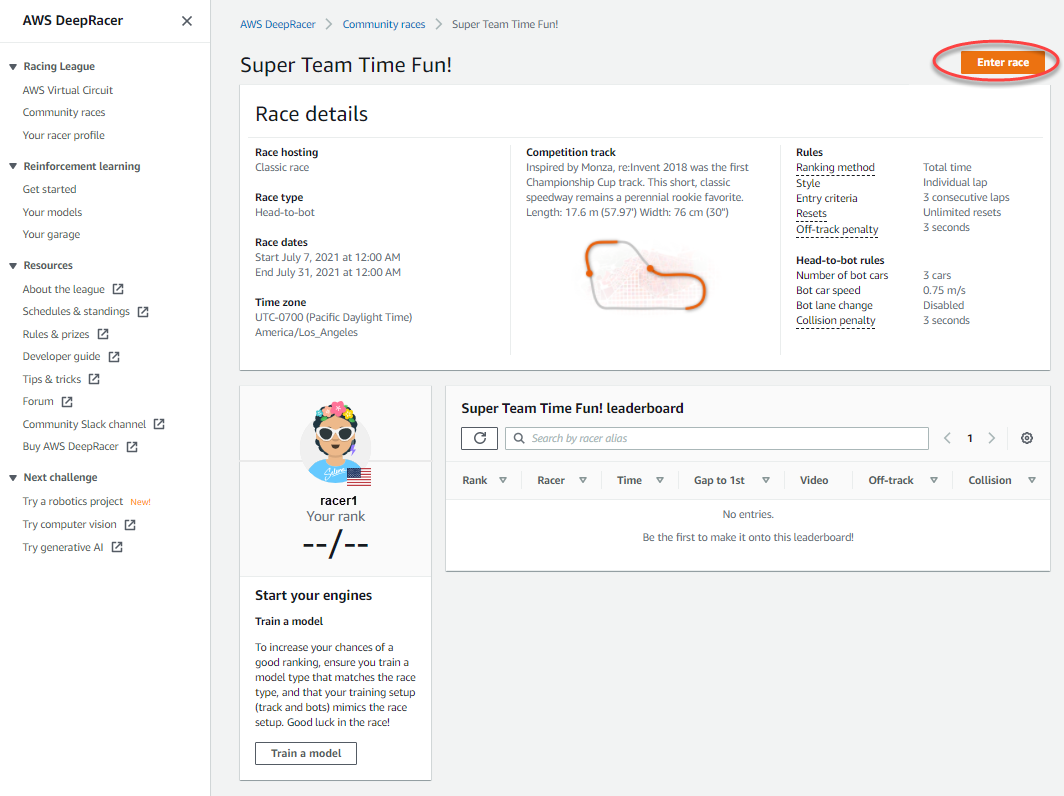Sort leaderboard by Rank column arrow

(503, 481)
